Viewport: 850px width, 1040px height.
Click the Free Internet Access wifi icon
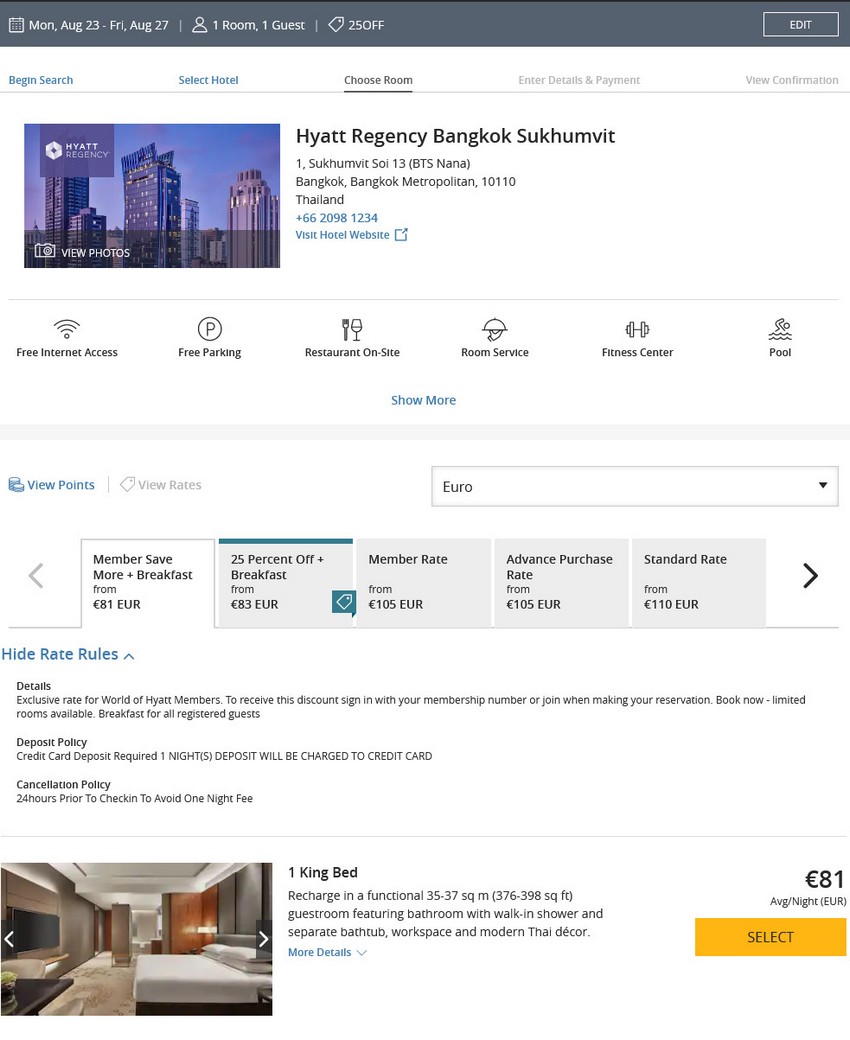pos(67,329)
